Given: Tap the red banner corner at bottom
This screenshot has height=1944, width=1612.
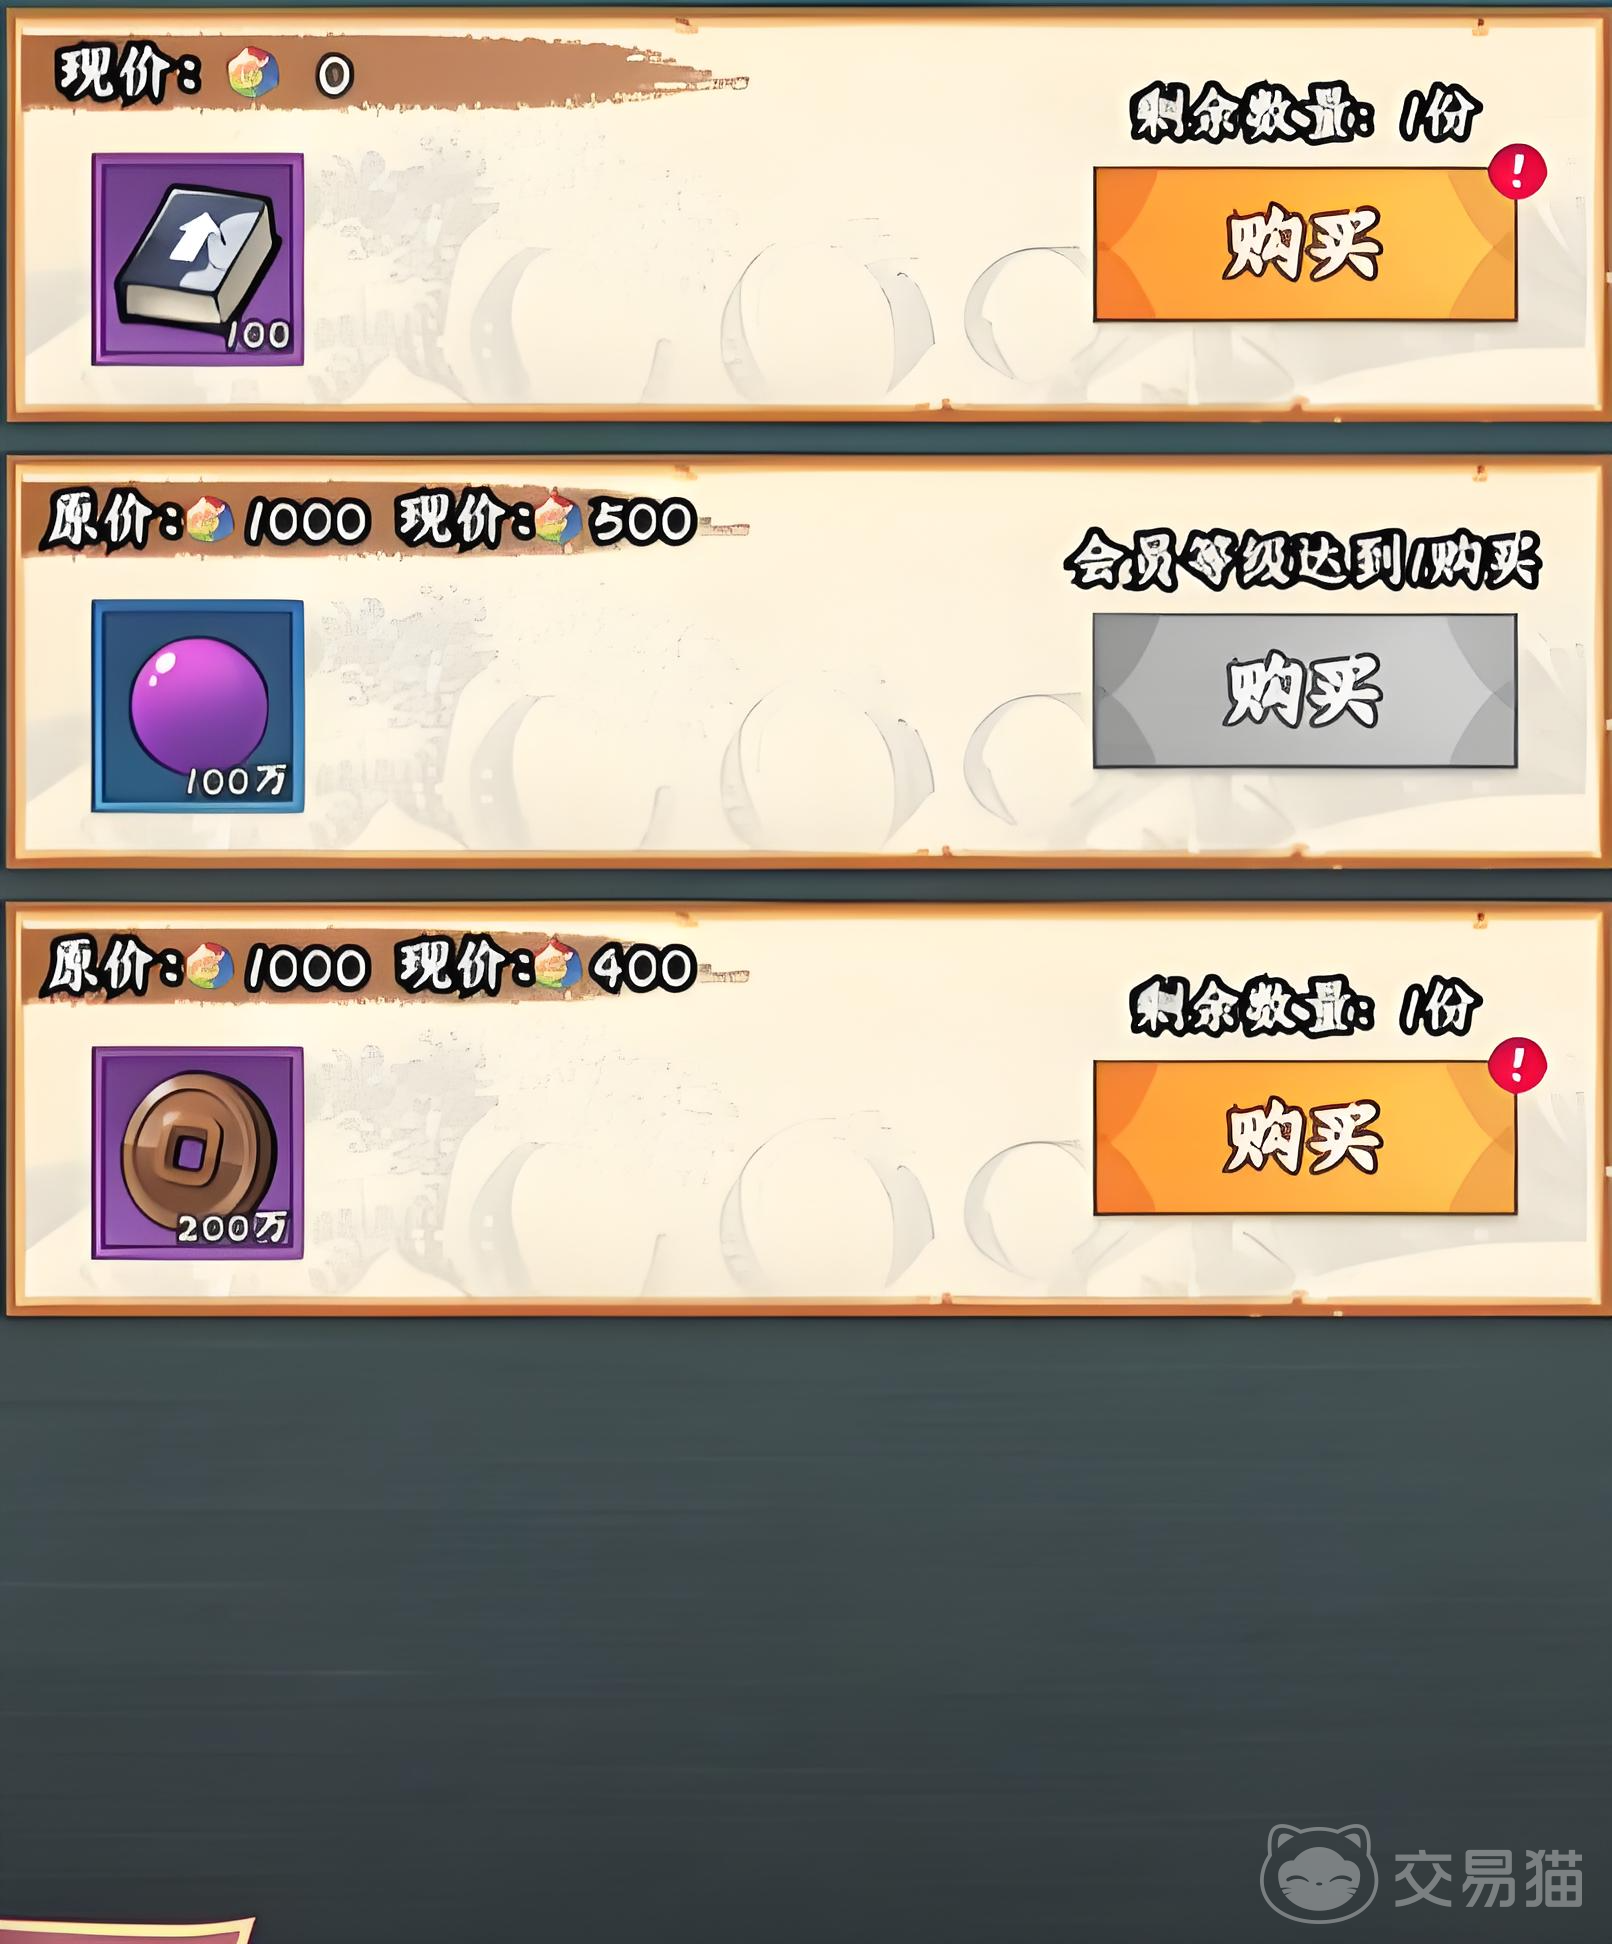Looking at the screenshot, I should [127, 1929].
